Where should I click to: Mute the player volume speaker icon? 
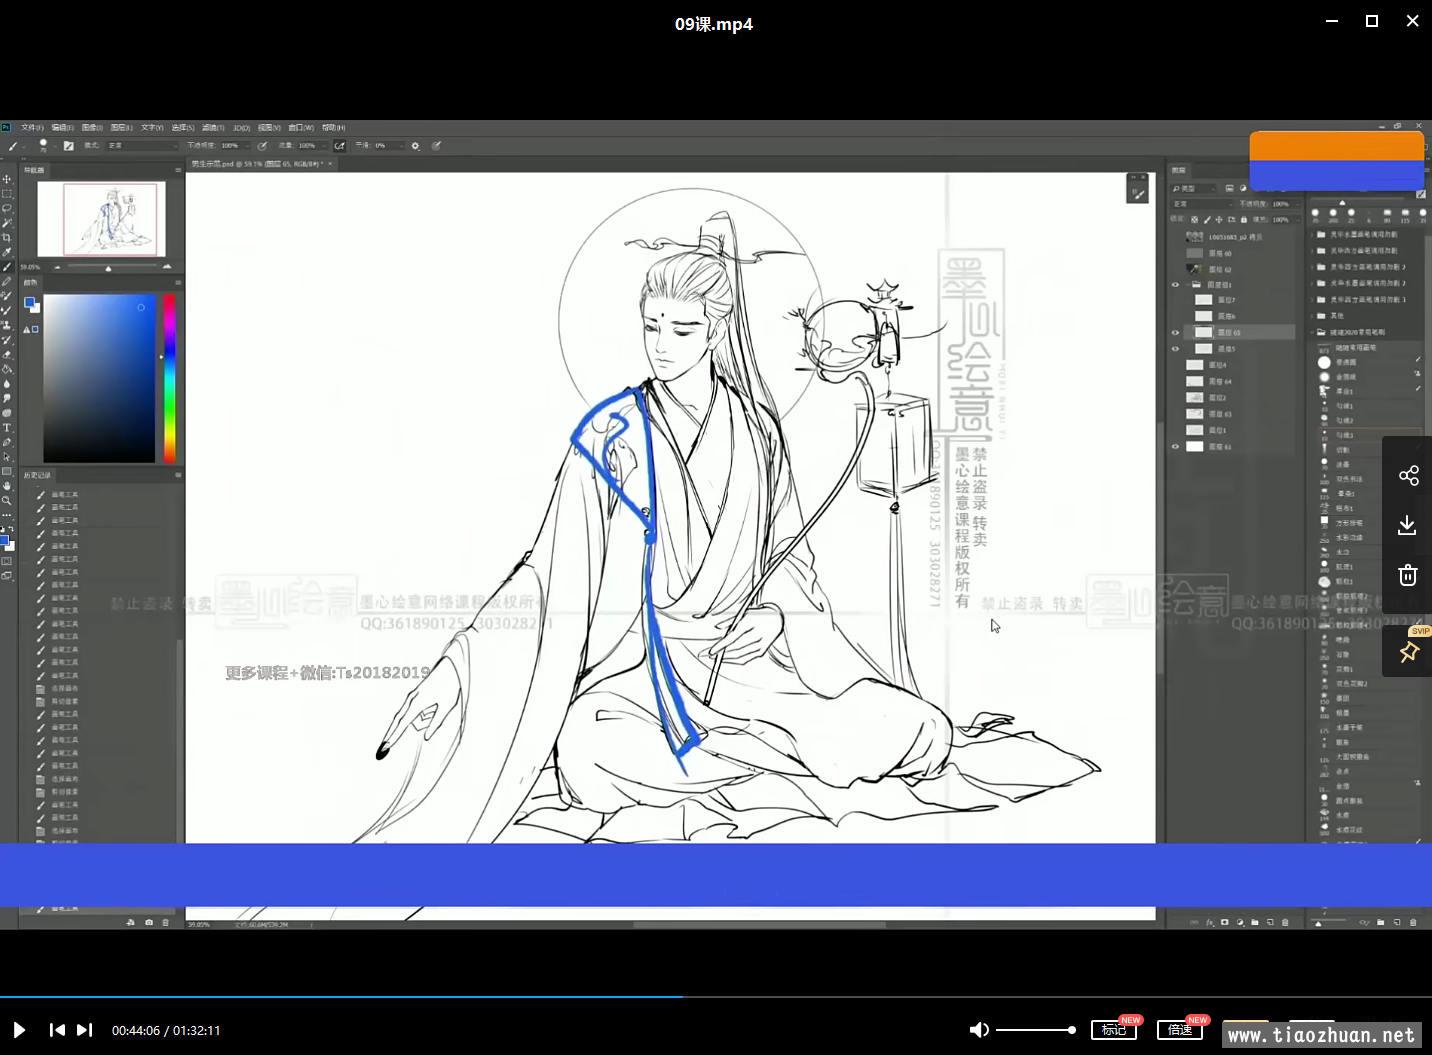pos(979,1030)
